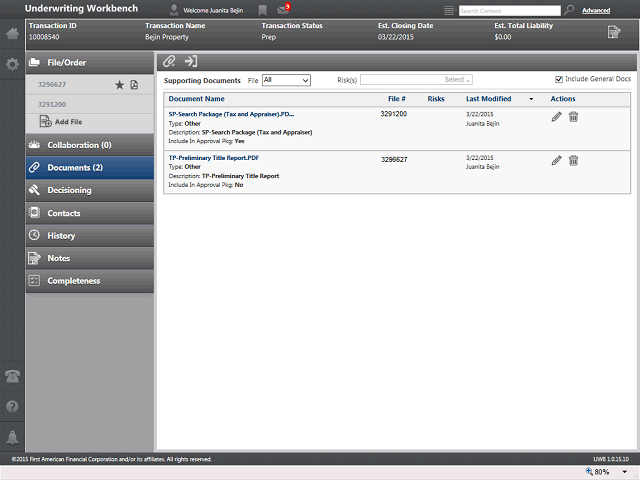Open the Completeness section
Viewport: 640px width, 480px height.
point(90,281)
